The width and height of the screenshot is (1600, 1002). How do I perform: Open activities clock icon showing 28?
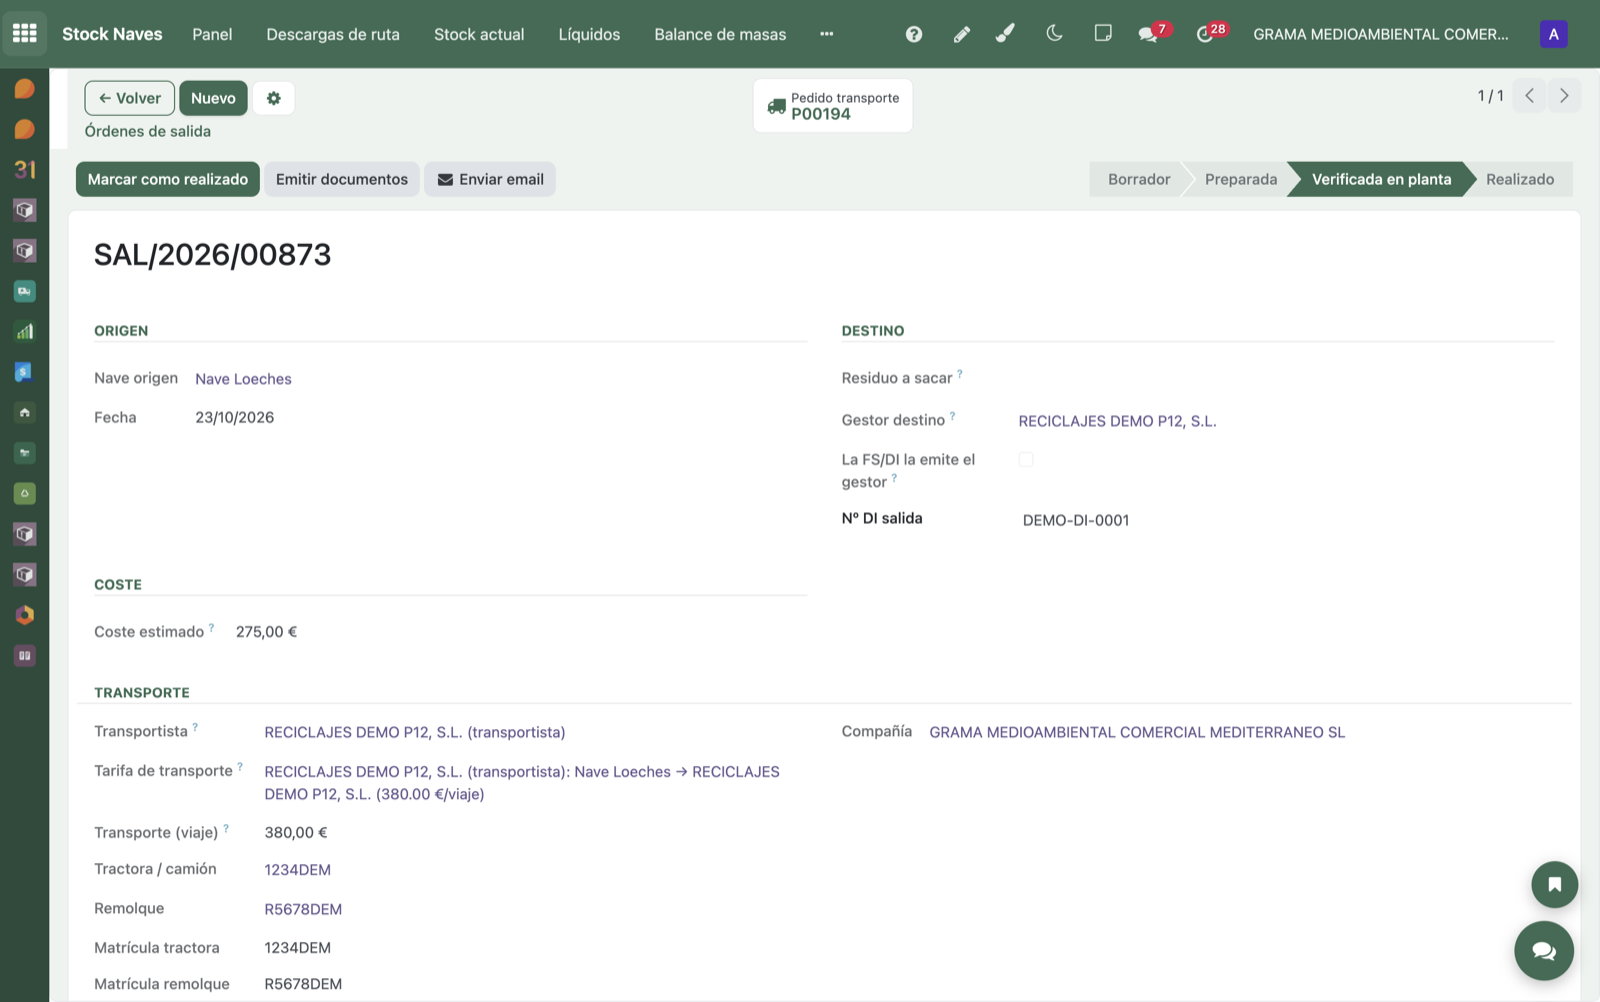[1210, 34]
